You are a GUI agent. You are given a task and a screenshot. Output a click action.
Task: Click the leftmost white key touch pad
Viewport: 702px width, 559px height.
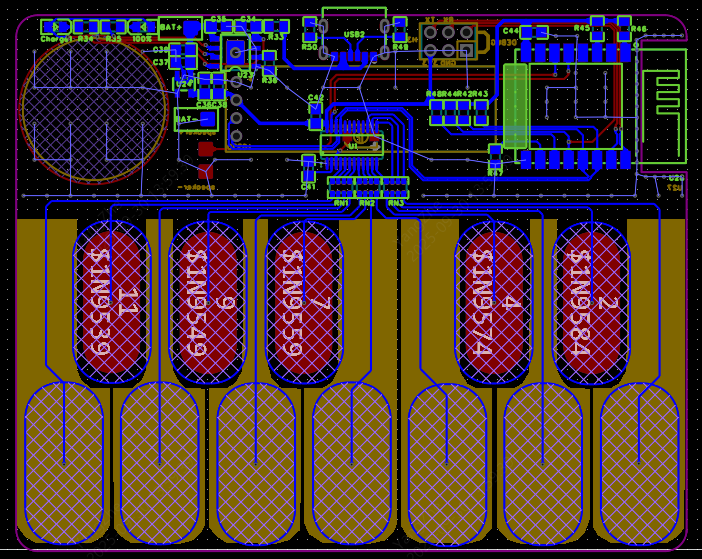(x=64, y=462)
